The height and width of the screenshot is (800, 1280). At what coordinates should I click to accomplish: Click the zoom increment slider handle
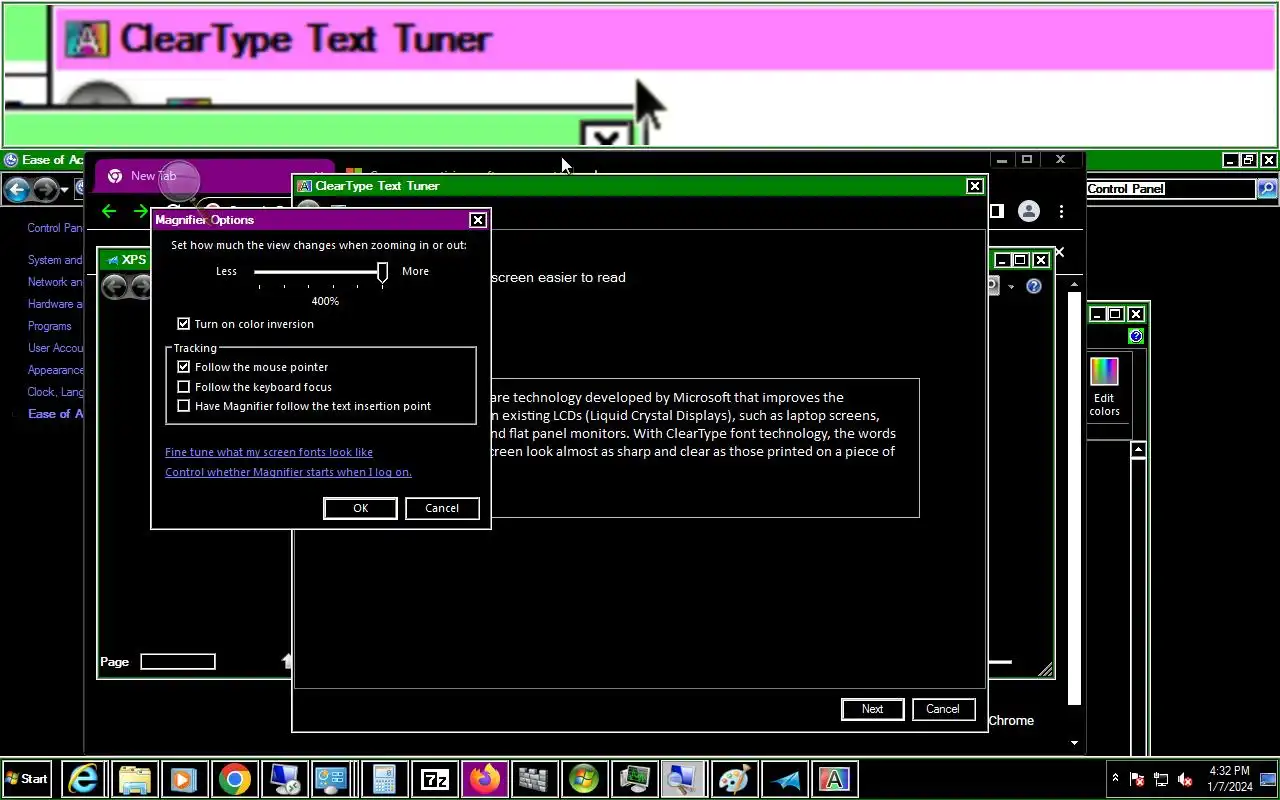tap(382, 273)
